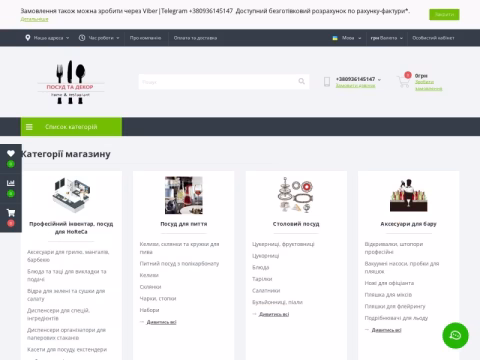
Task: Click 'Дивитись всі' under tableware
Action: (274, 314)
